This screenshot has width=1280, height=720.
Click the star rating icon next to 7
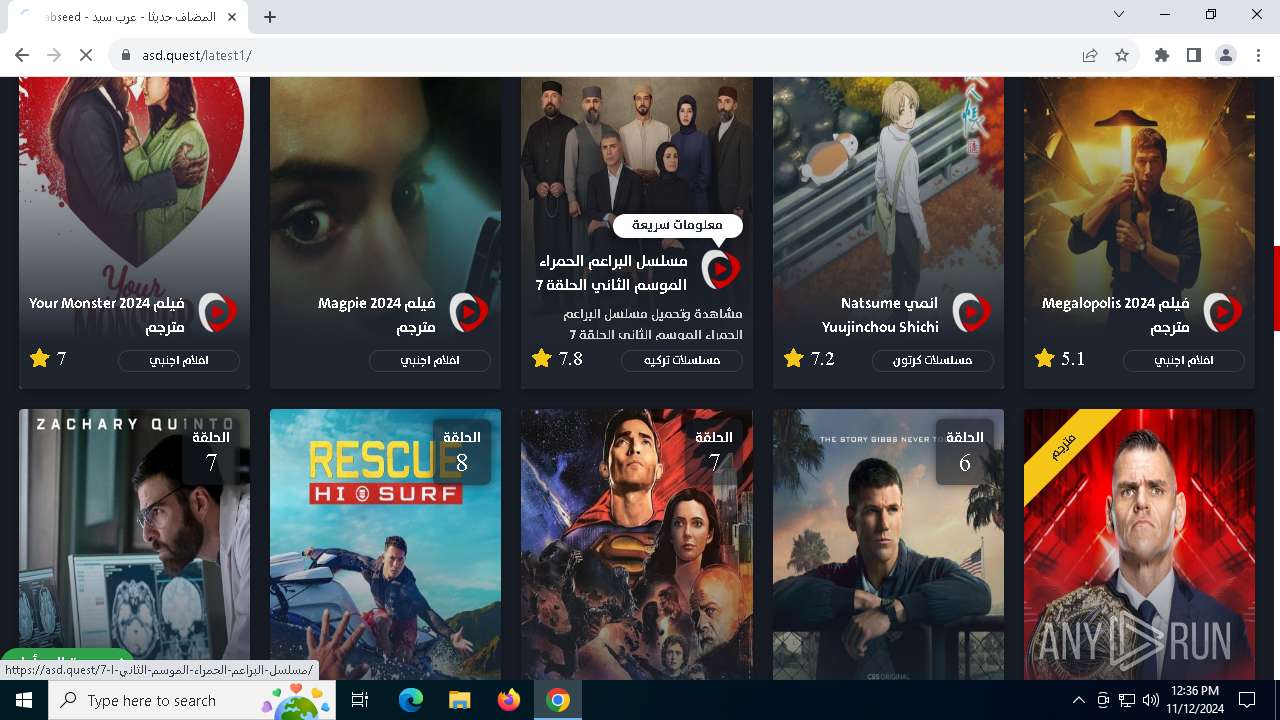click(x=40, y=358)
